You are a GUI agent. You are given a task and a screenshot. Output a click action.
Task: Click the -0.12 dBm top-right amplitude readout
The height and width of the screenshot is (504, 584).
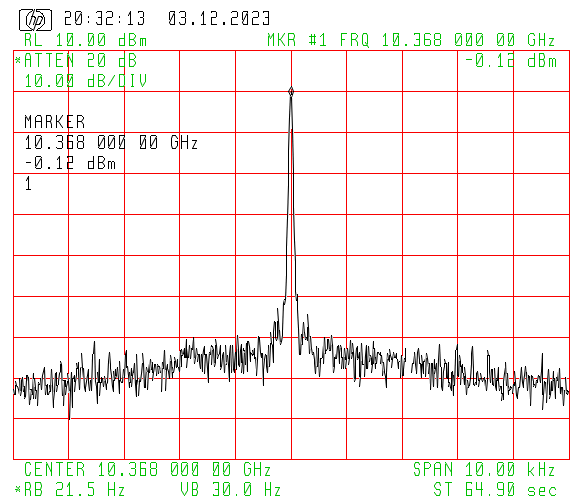(511, 61)
